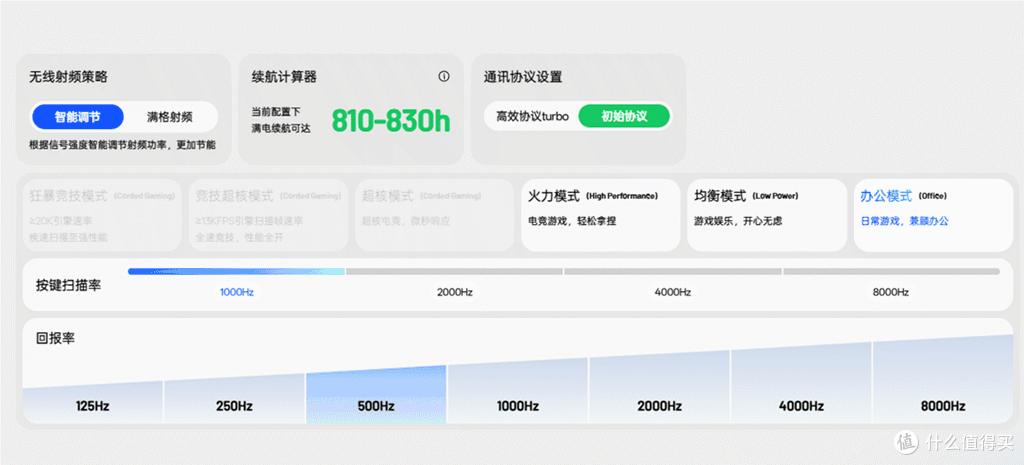Choose 初始协议 protocol option
Screen dimensions: 1024x465
pyautogui.click(x=624, y=116)
